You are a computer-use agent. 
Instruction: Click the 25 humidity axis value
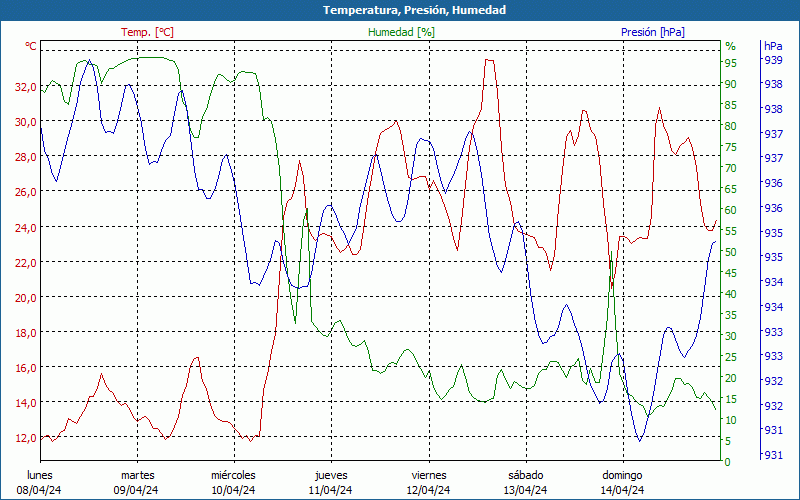coord(731,357)
